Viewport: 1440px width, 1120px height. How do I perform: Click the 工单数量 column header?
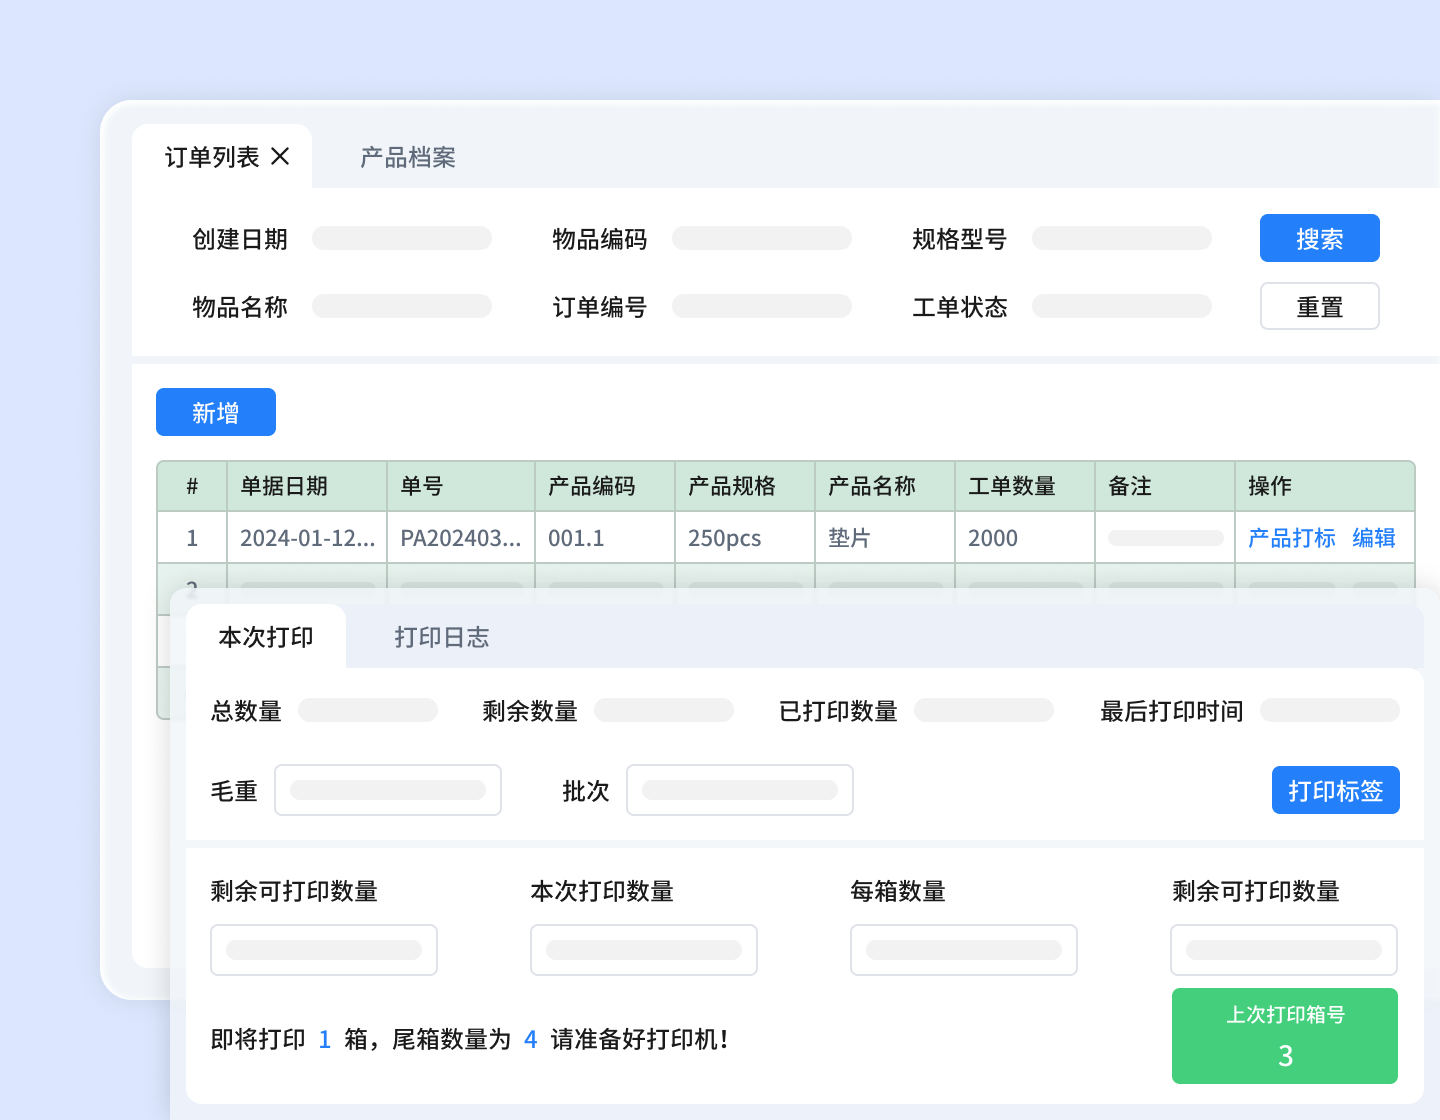[1025, 486]
